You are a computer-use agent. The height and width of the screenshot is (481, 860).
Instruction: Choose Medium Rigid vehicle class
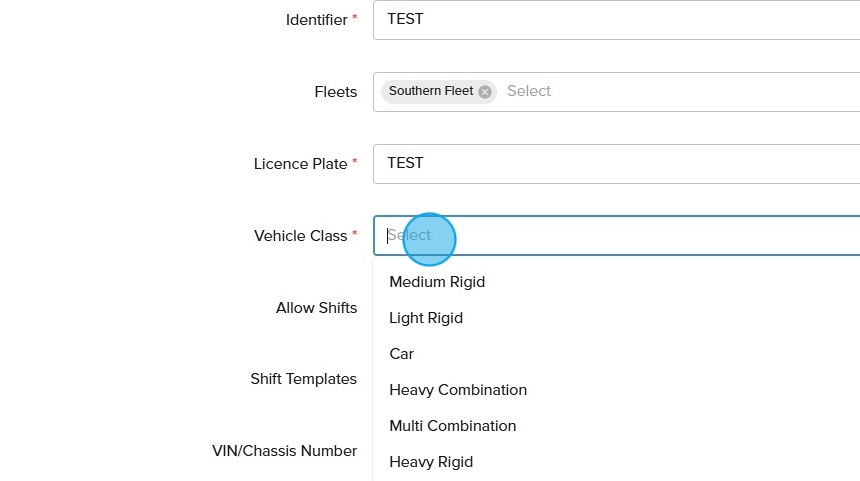[437, 282]
